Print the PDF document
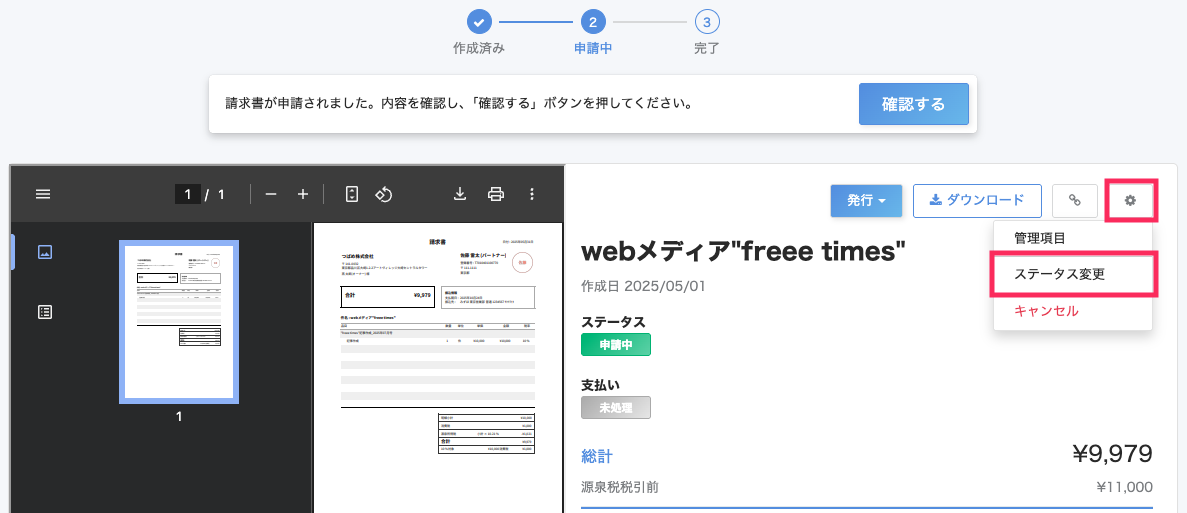1187x513 pixels. [496, 194]
